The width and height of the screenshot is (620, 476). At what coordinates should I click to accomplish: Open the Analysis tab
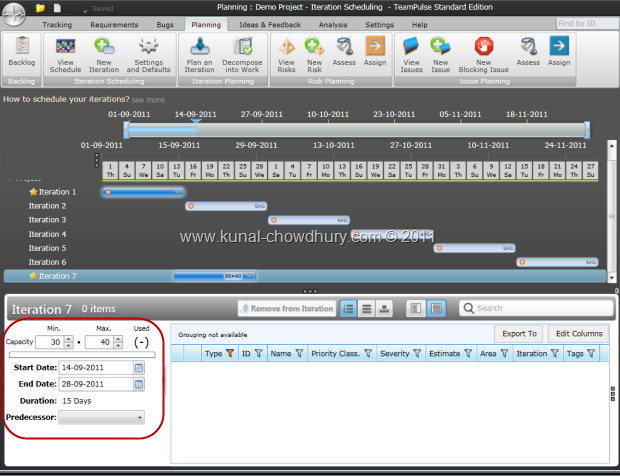click(333, 25)
